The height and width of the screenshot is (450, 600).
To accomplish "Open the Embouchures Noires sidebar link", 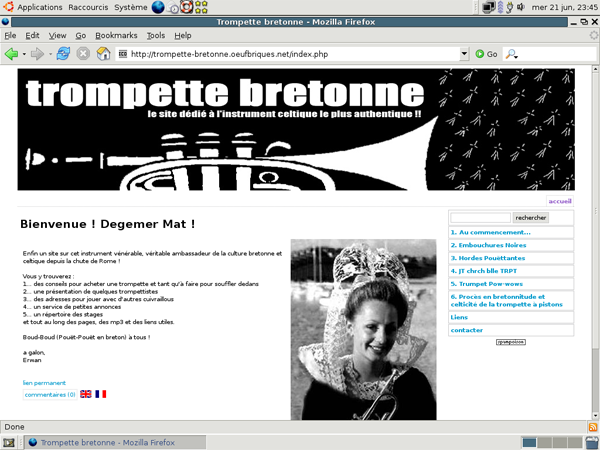I will point(488,244).
